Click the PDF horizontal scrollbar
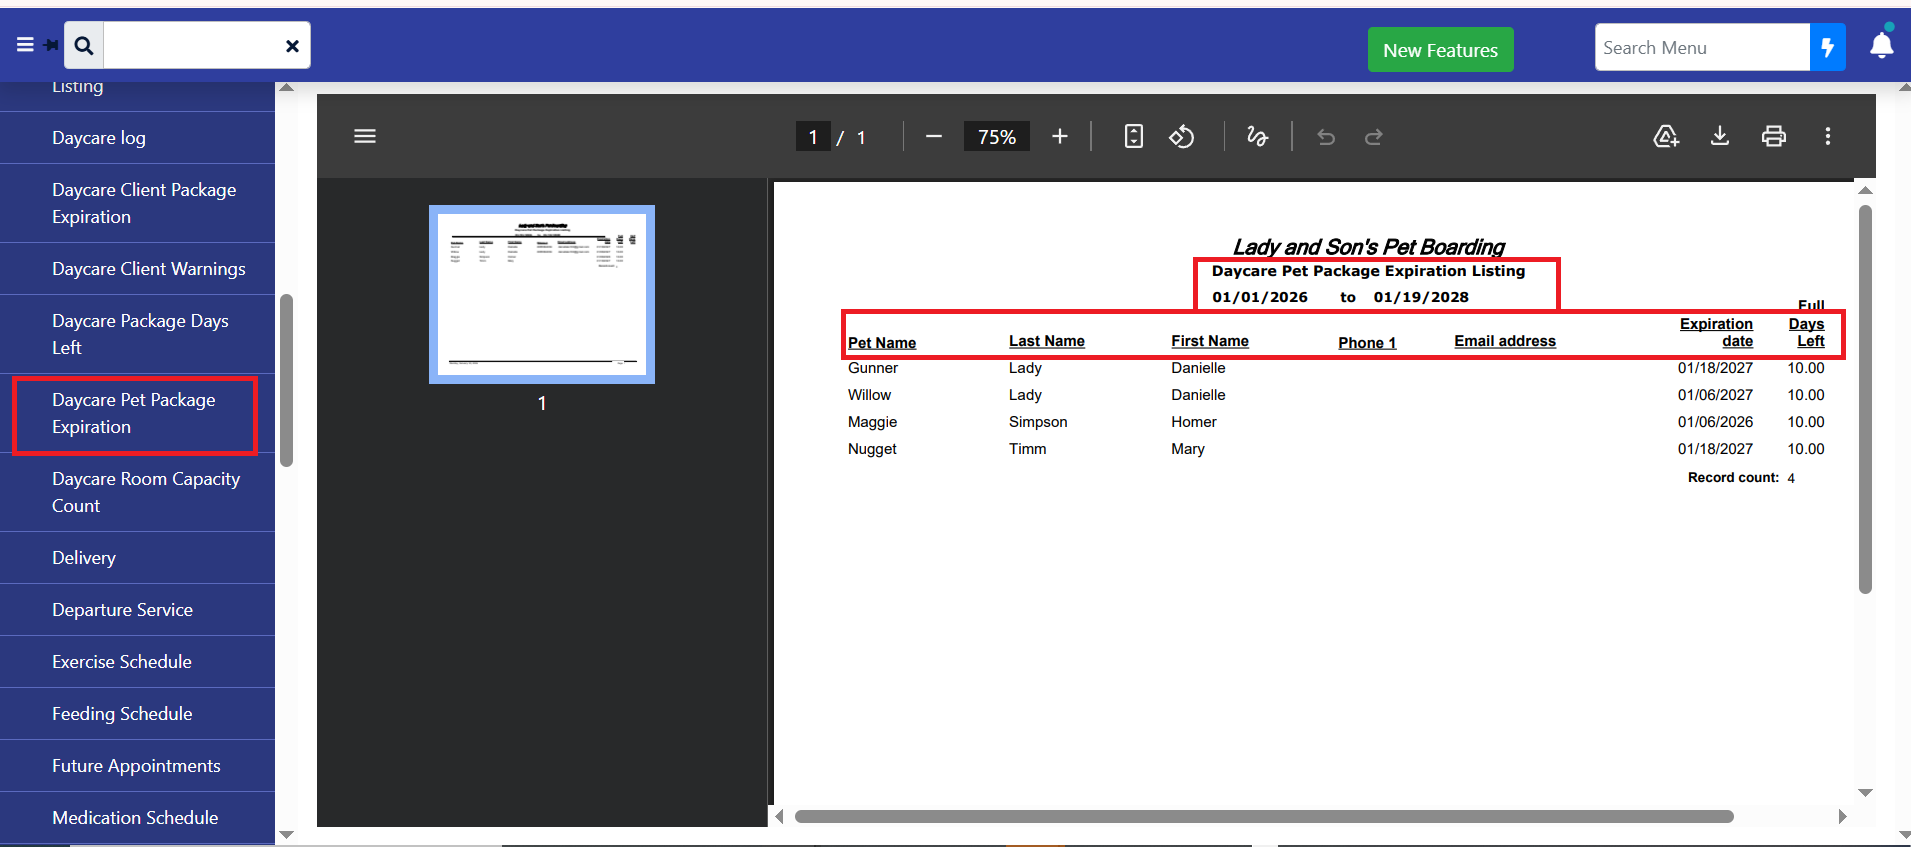Viewport: 1911px width, 847px height. [x=1263, y=816]
